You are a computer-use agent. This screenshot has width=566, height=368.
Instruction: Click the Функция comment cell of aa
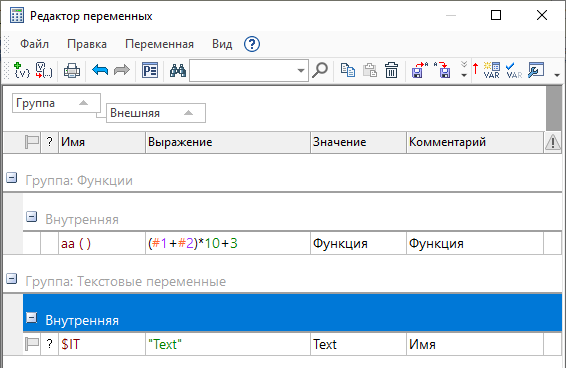475,243
